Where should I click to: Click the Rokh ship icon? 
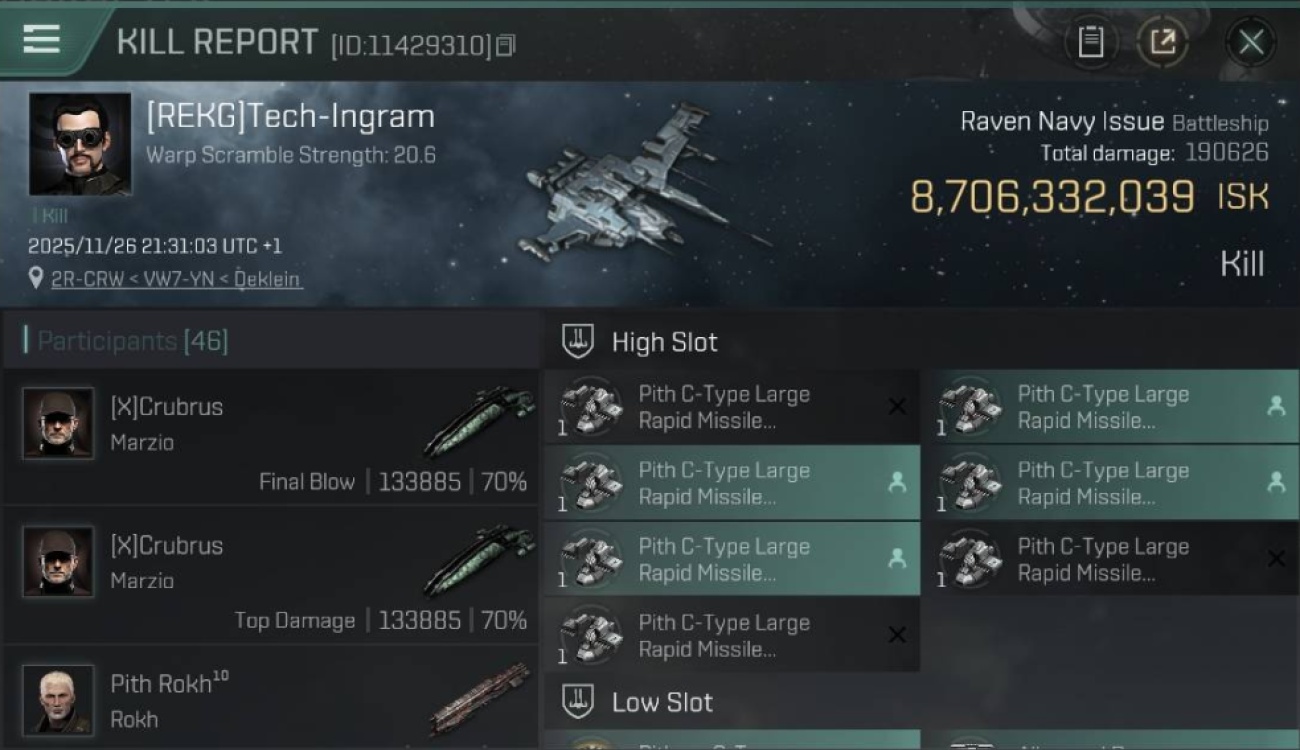coord(480,698)
